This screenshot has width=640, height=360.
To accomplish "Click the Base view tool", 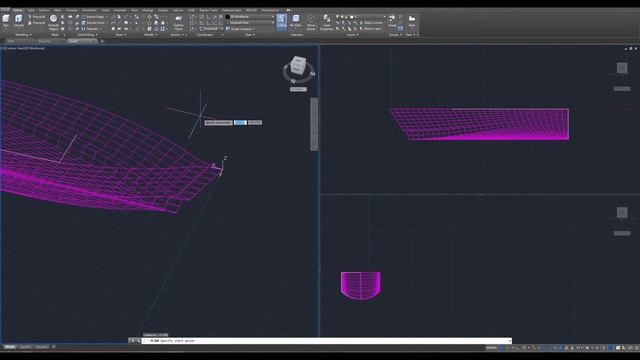I will coord(412,21).
